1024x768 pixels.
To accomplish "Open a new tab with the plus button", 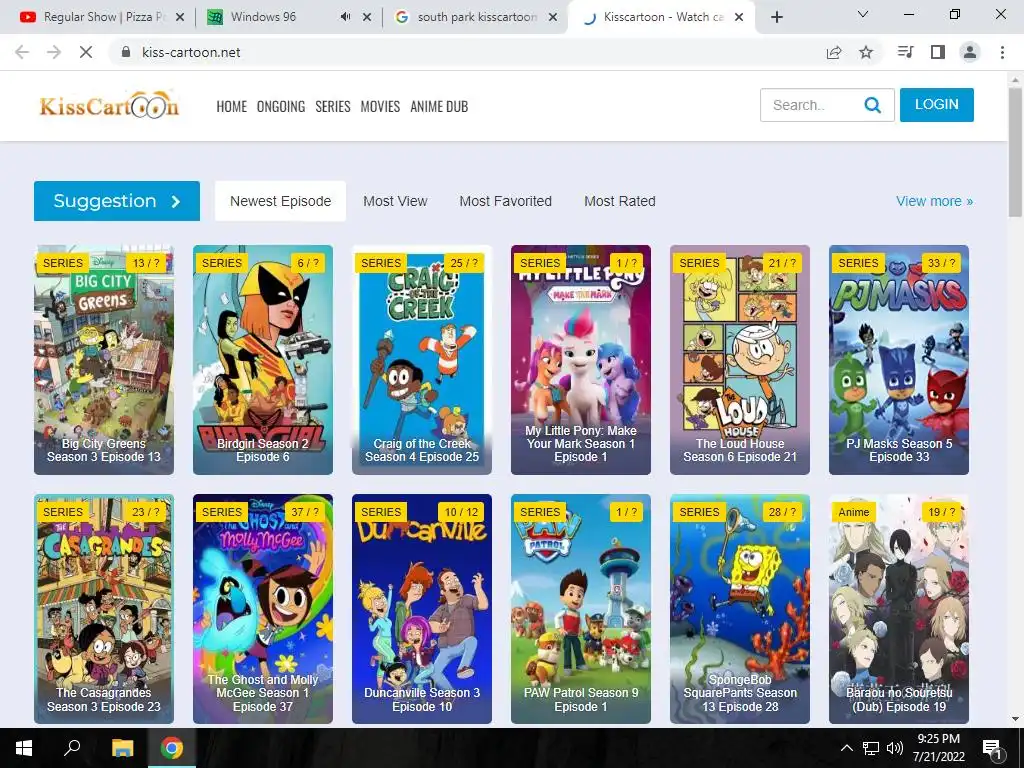I will (x=776, y=17).
